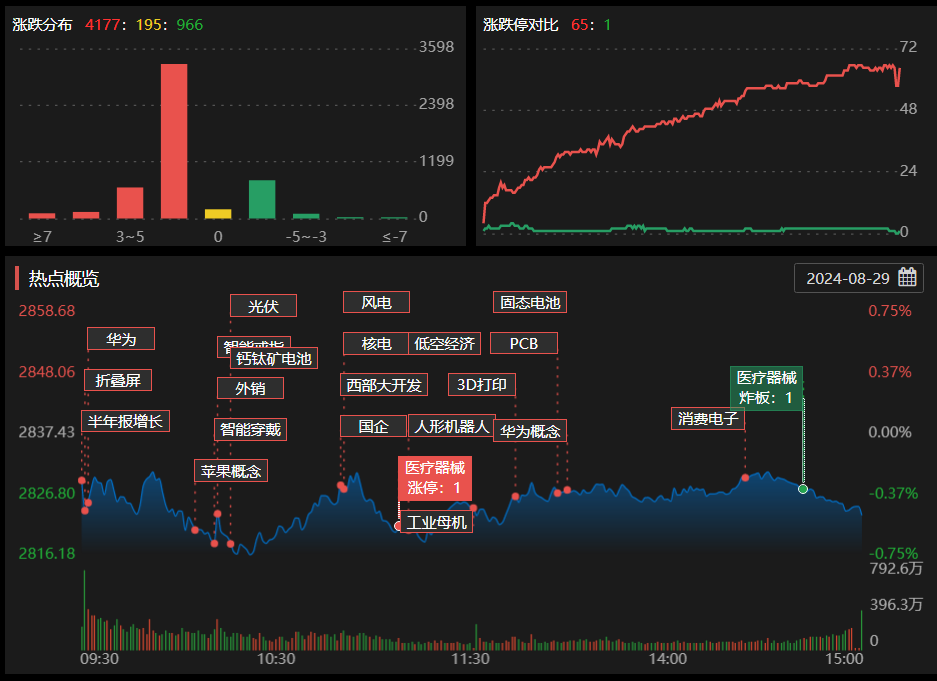Click the red 医疗器械 涨停 tooltip

[x=434, y=478]
